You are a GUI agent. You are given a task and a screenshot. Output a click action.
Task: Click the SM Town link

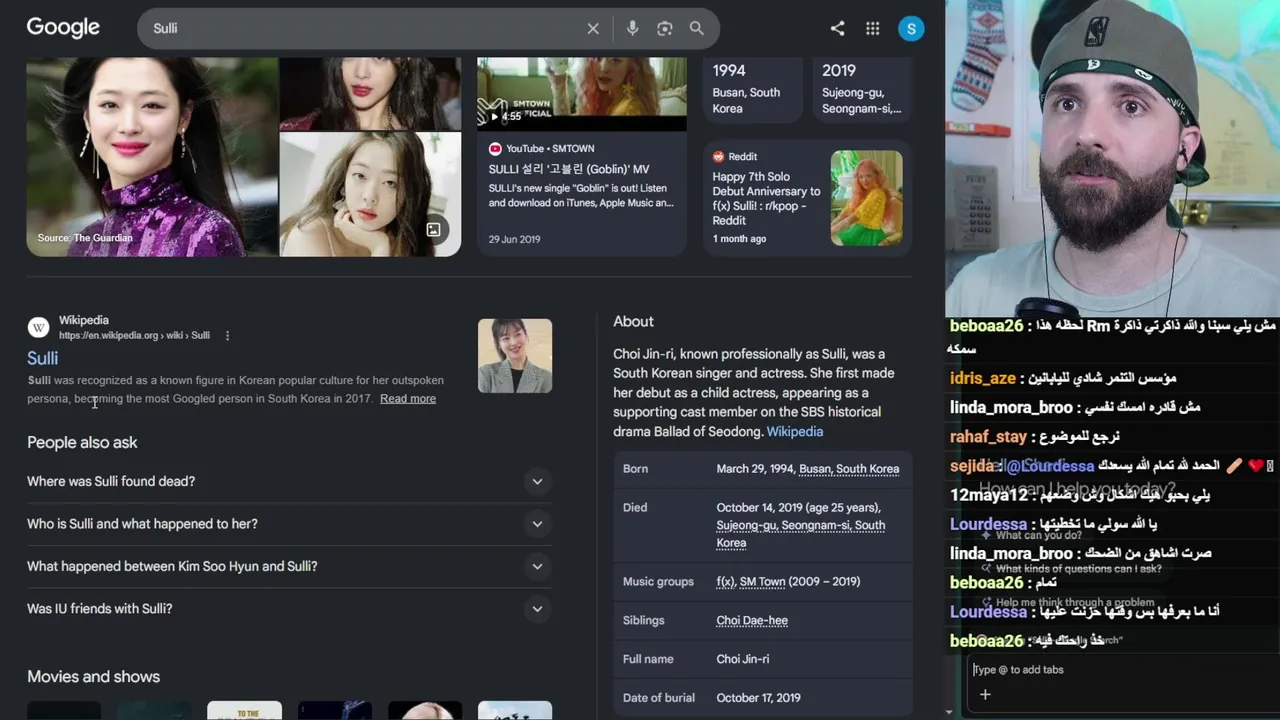pyautogui.click(x=763, y=582)
